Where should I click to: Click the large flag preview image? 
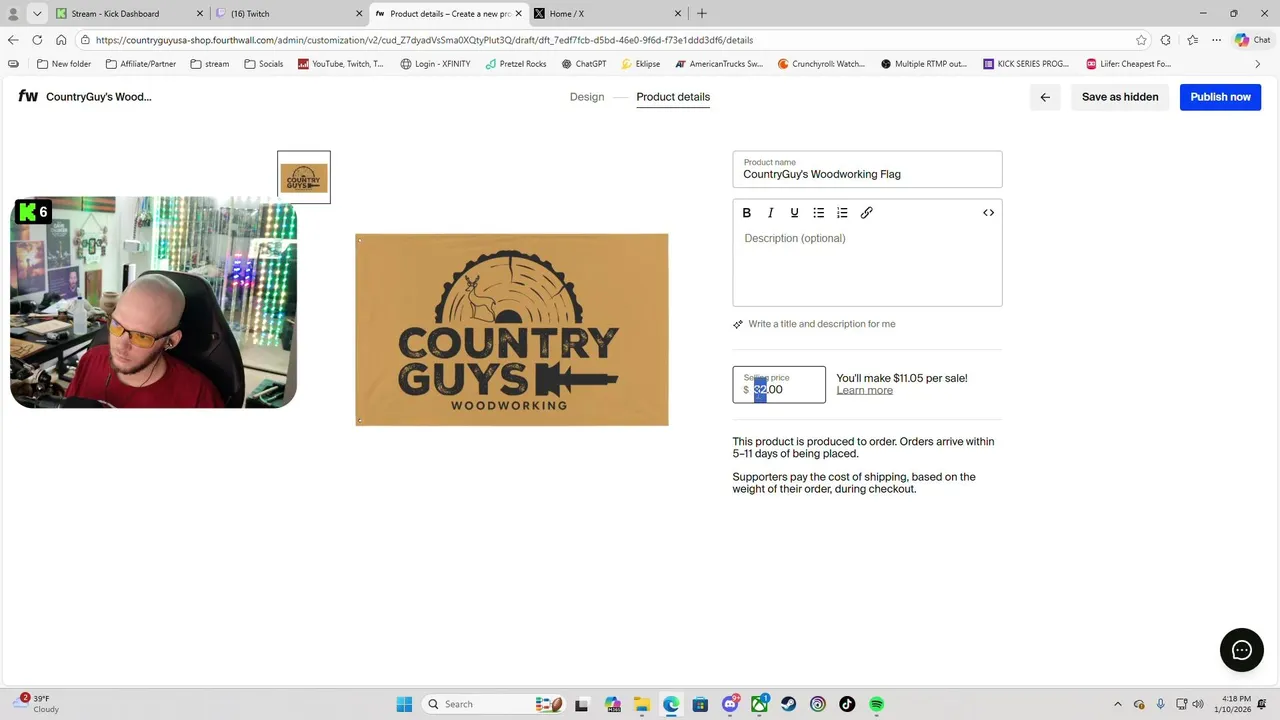point(512,330)
